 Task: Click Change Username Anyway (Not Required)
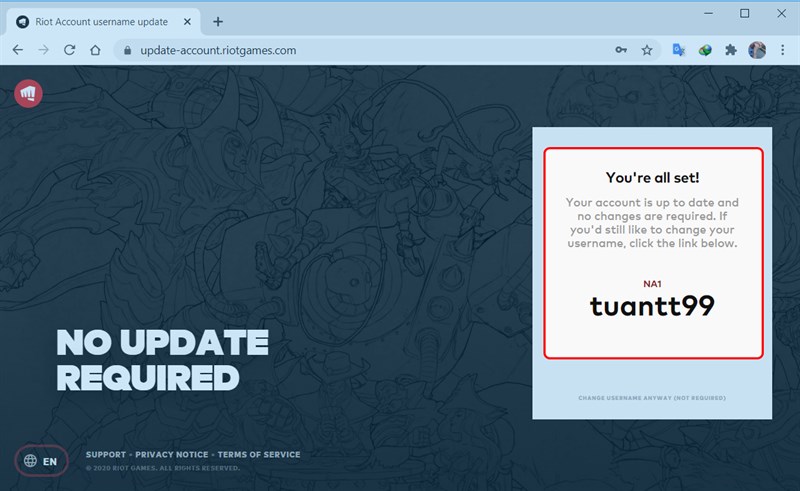652,398
